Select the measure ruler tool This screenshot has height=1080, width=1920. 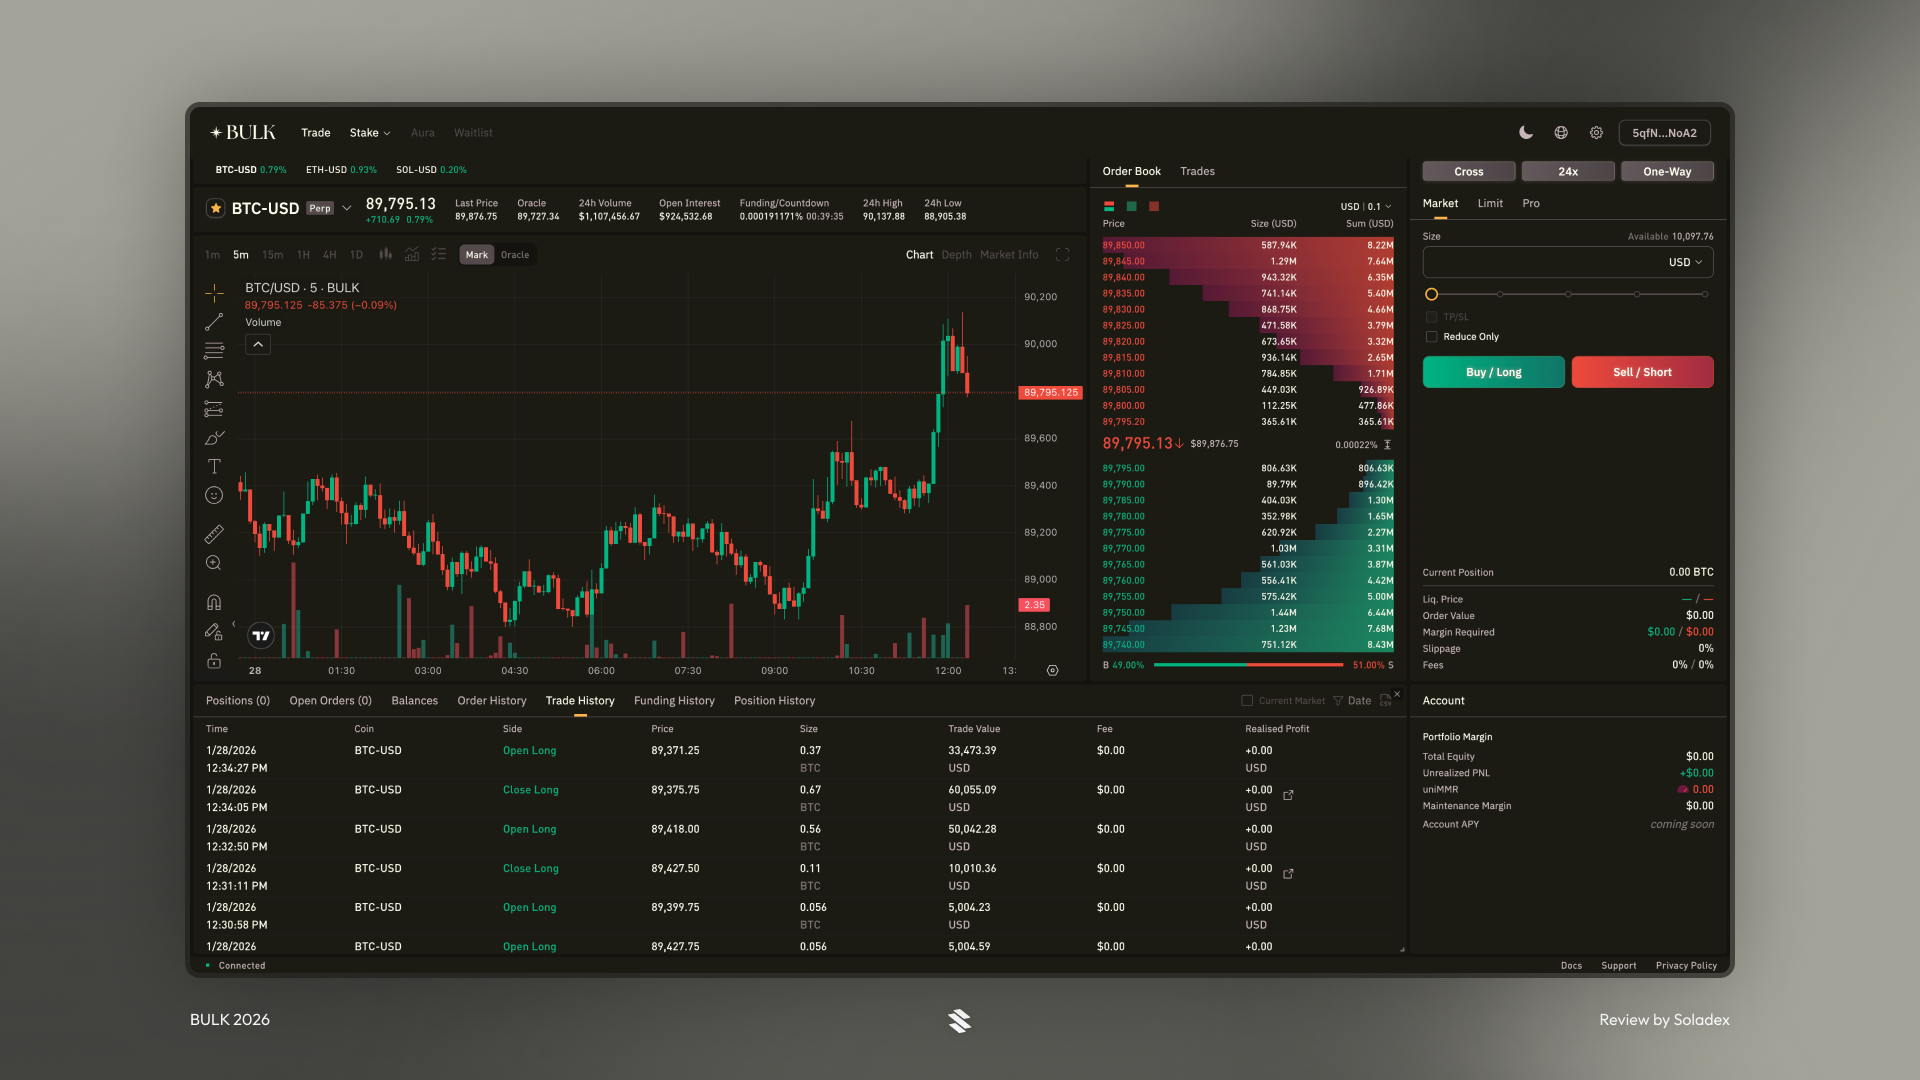213,533
